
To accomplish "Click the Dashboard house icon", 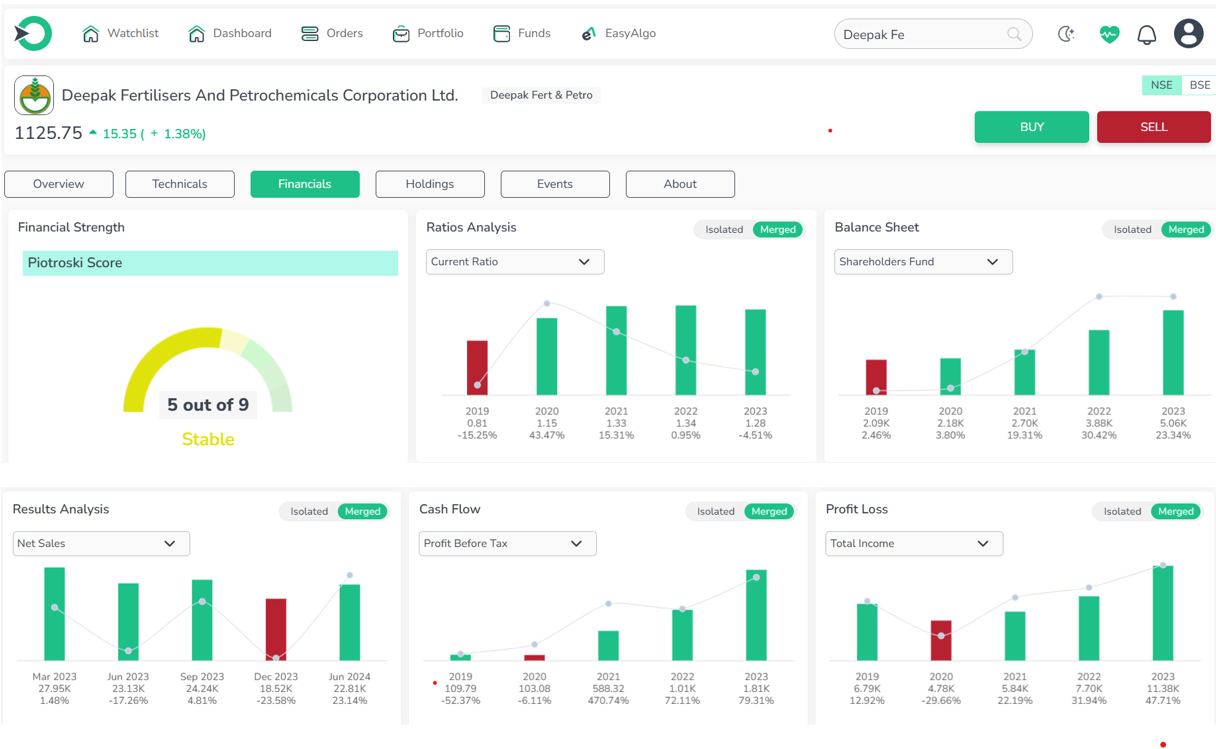I will [197, 34].
